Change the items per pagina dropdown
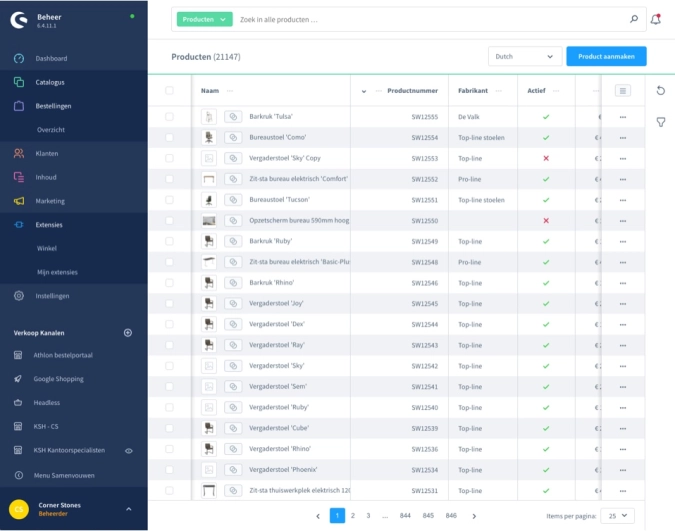Screen dimensions: 675x531 (616, 515)
